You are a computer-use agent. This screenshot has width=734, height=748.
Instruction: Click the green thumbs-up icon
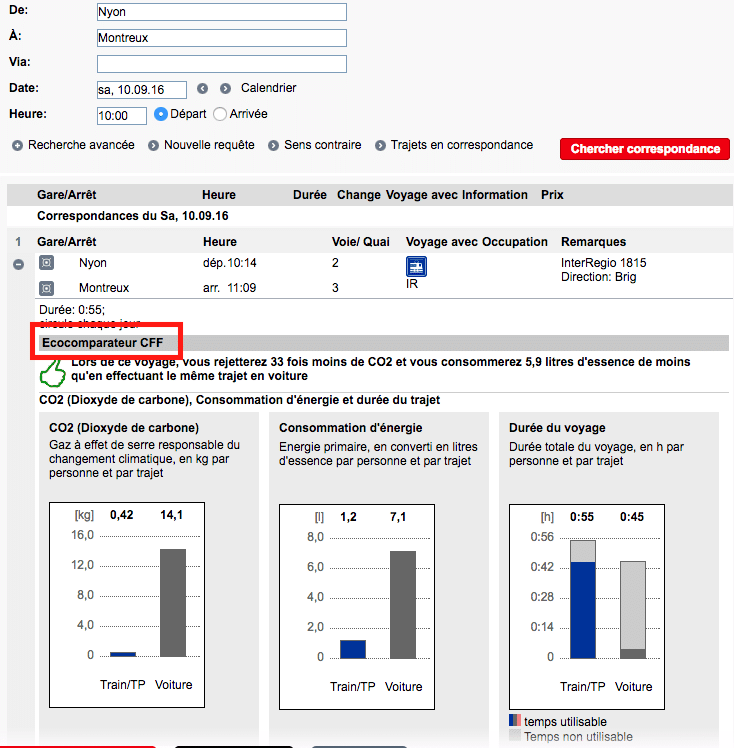pyautogui.click(x=52, y=373)
